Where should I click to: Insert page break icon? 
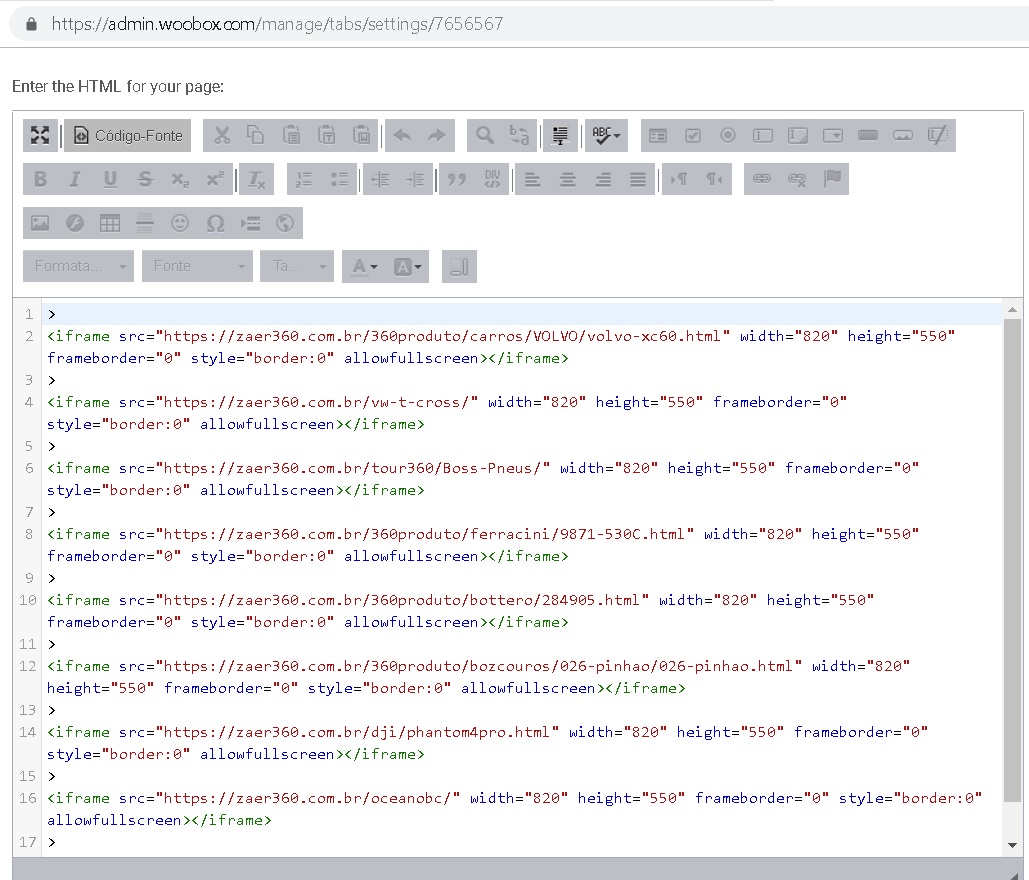pos(250,223)
